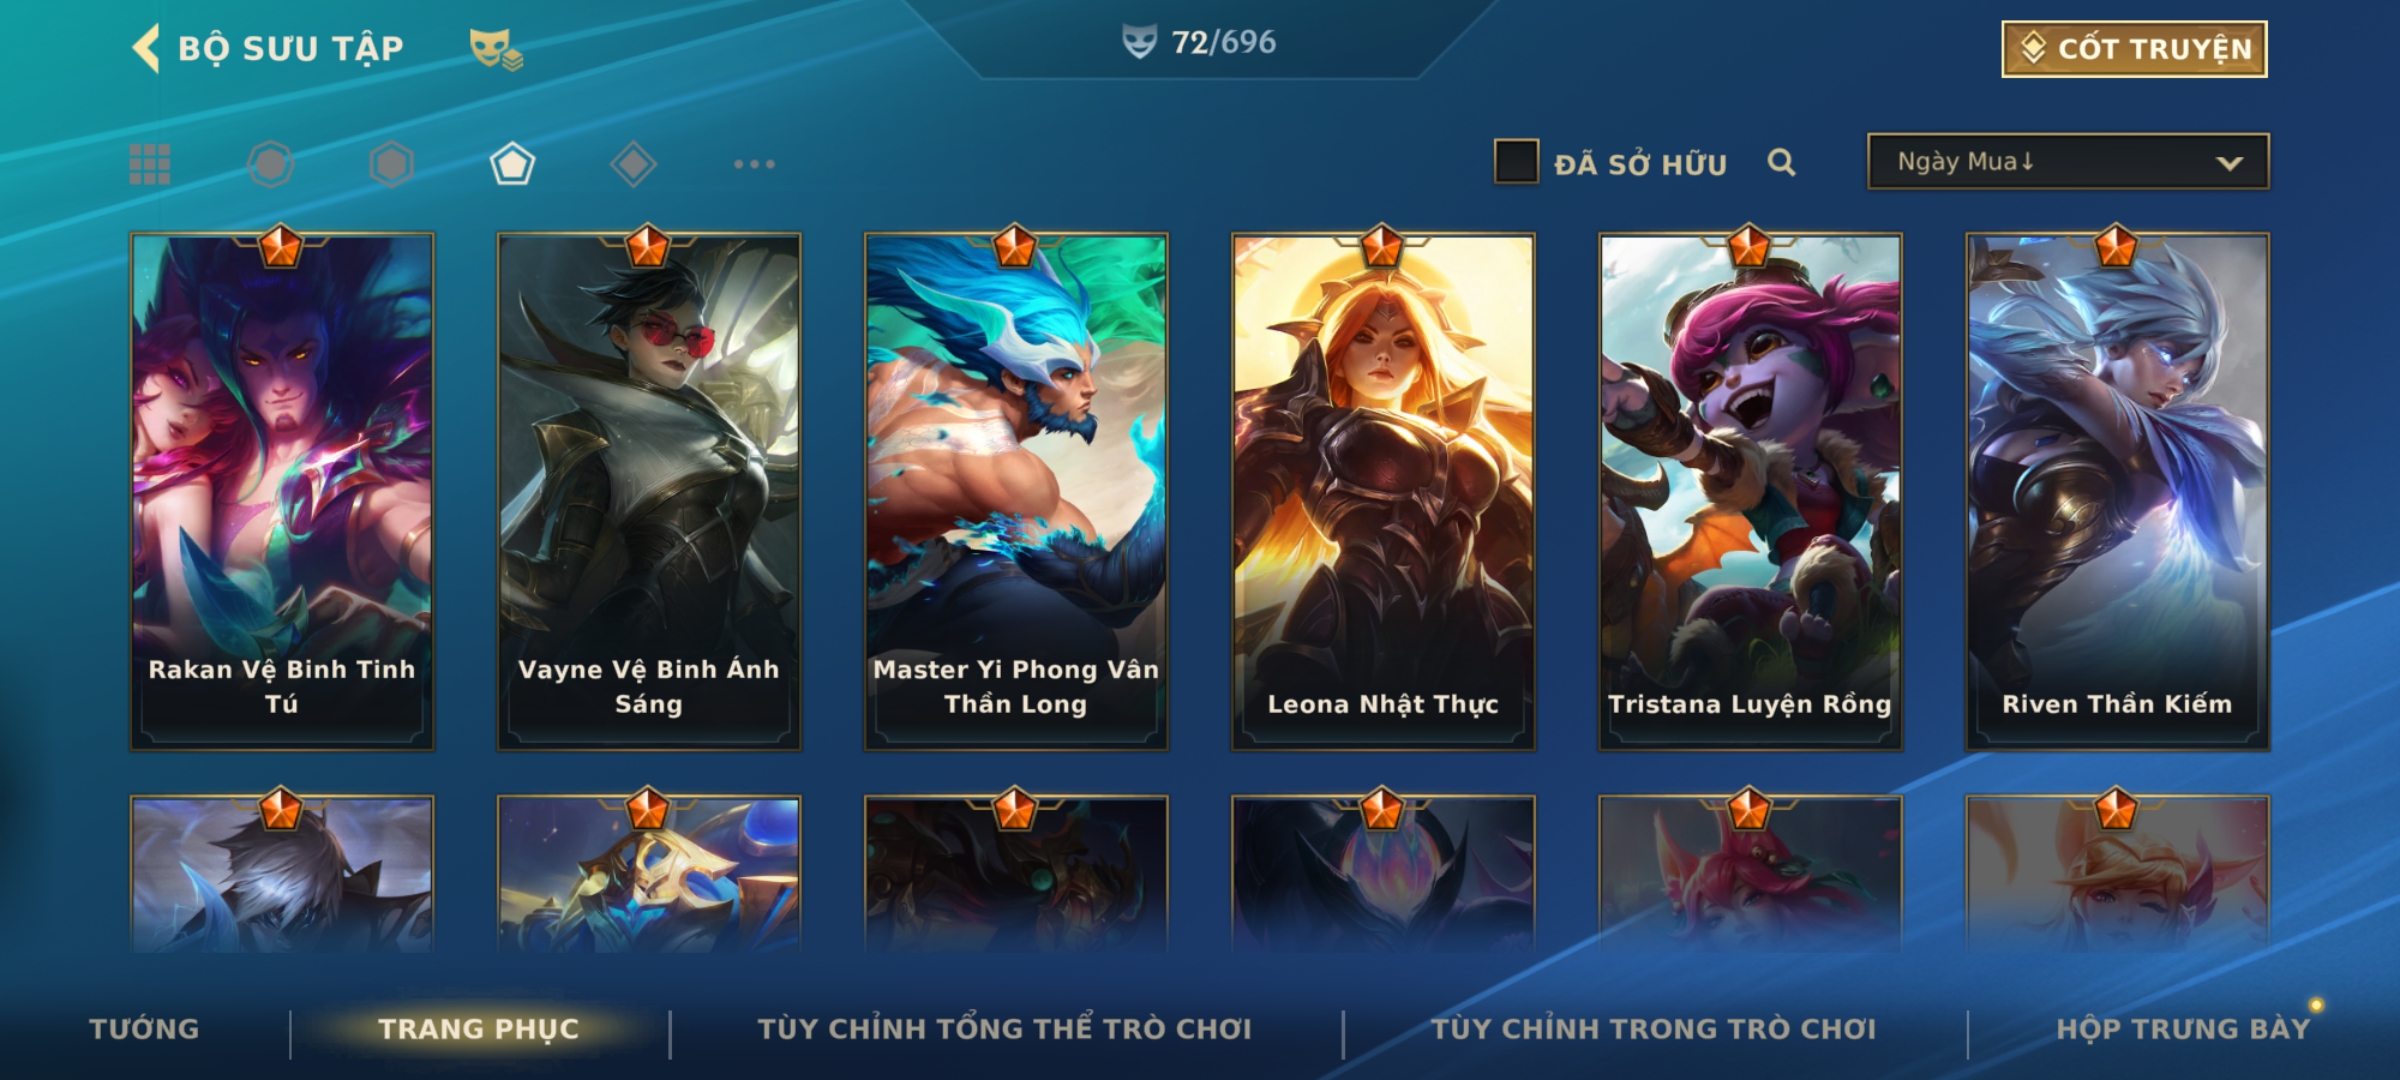Select Leona Nhật Thực skin card
The width and height of the screenshot is (2400, 1080).
(1383, 492)
